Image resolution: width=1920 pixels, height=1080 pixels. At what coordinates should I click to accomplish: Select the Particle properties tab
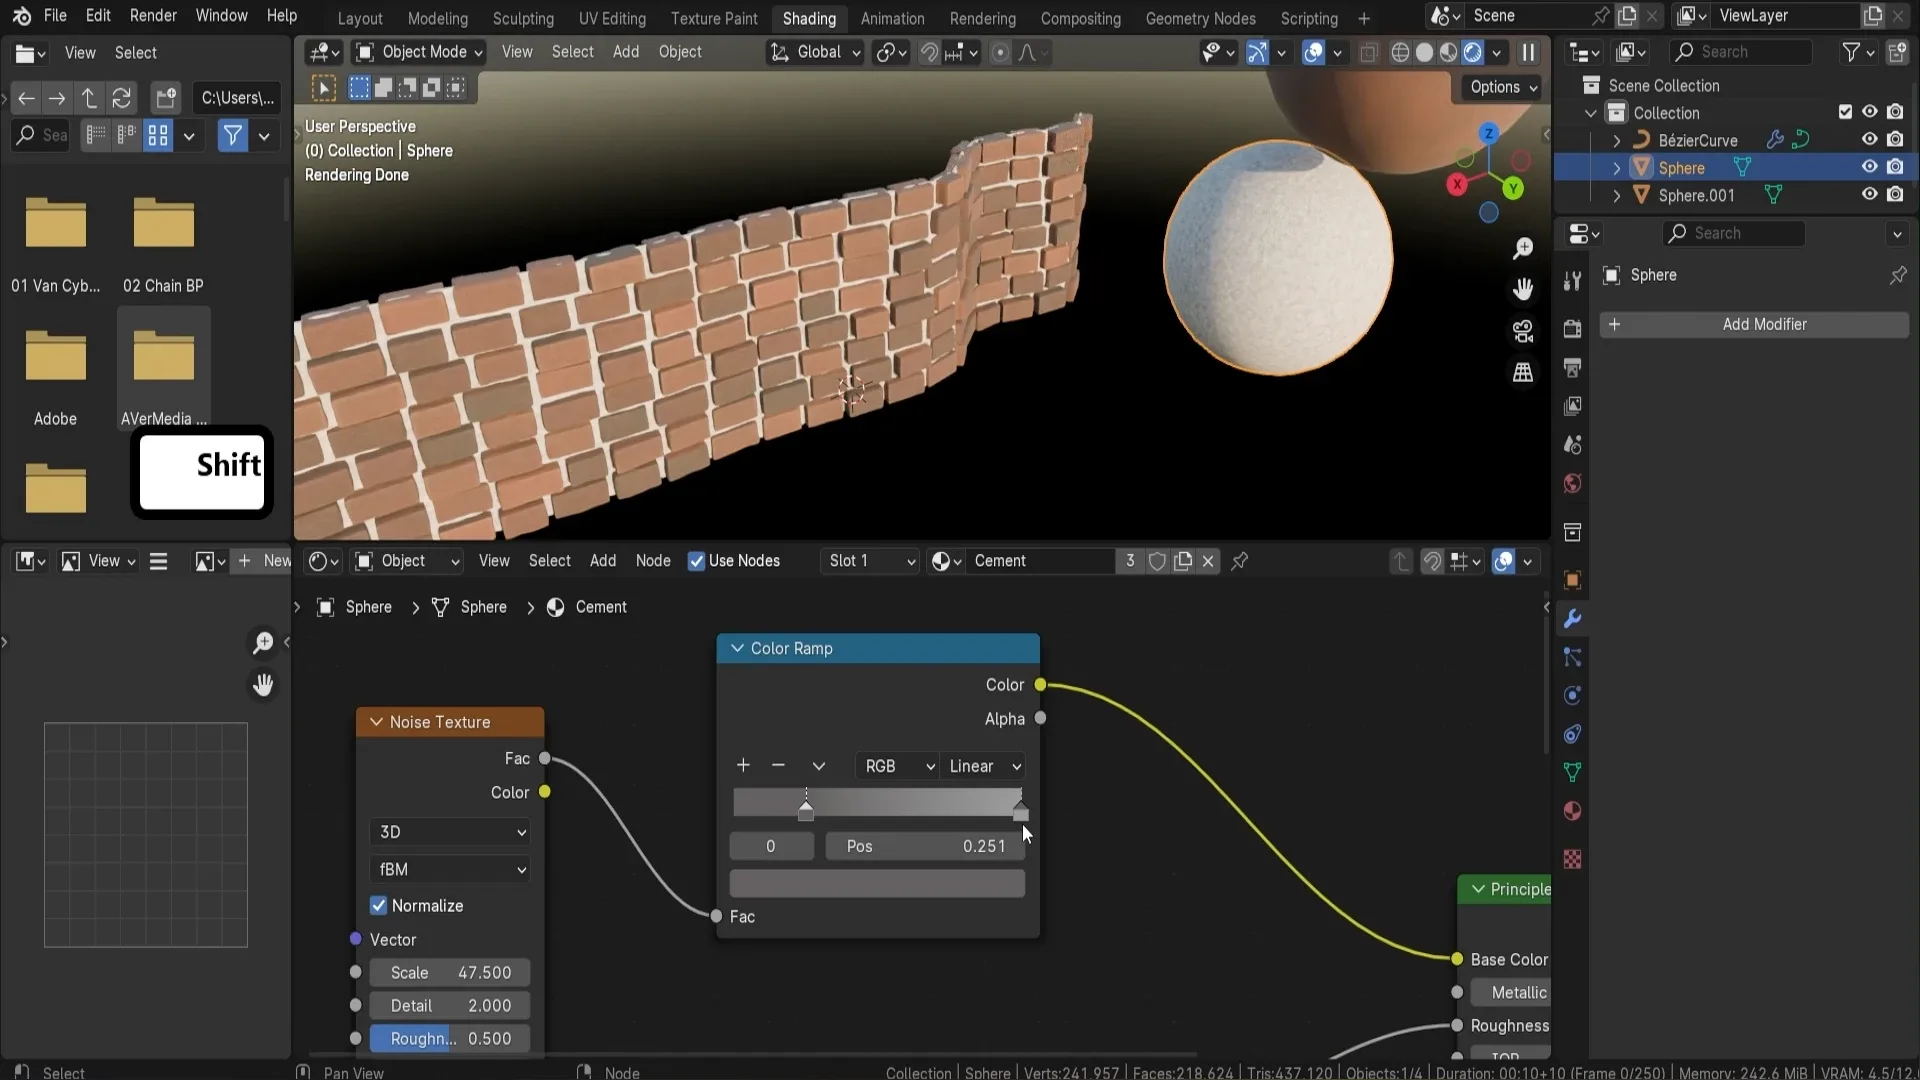[x=1573, y=657]
